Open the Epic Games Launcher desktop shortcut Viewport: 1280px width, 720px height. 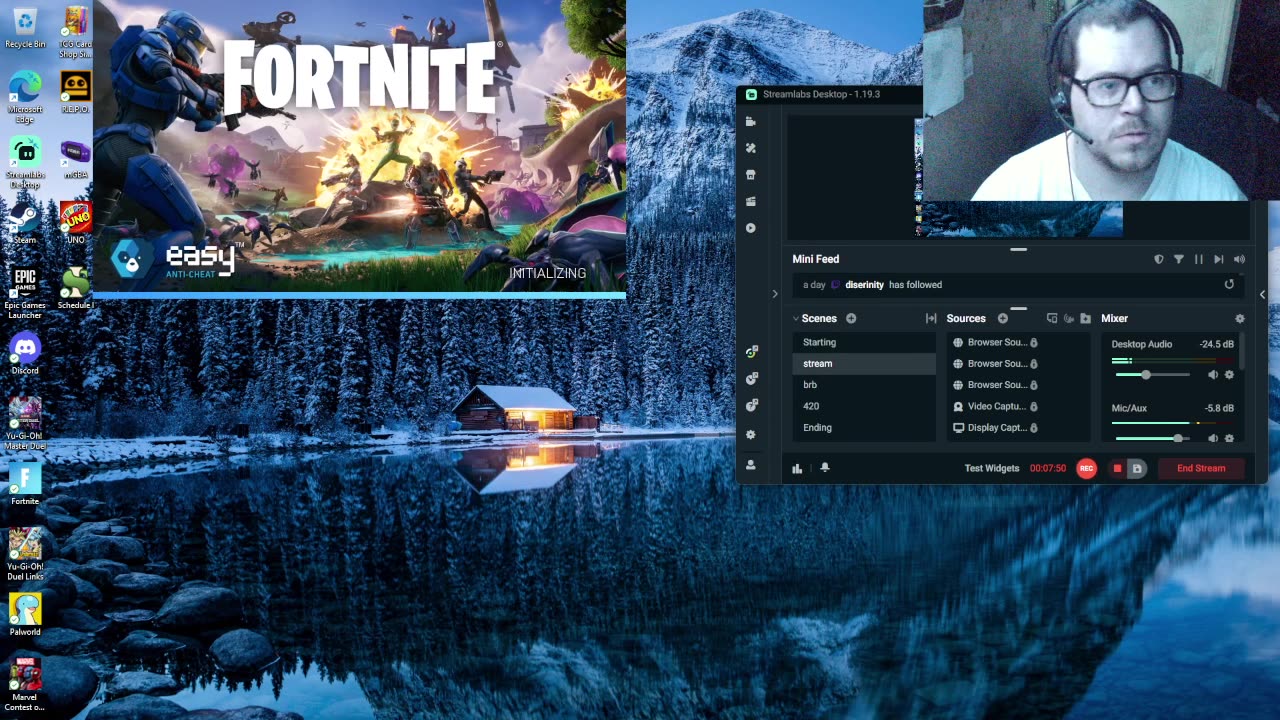[x=25, y=293]
